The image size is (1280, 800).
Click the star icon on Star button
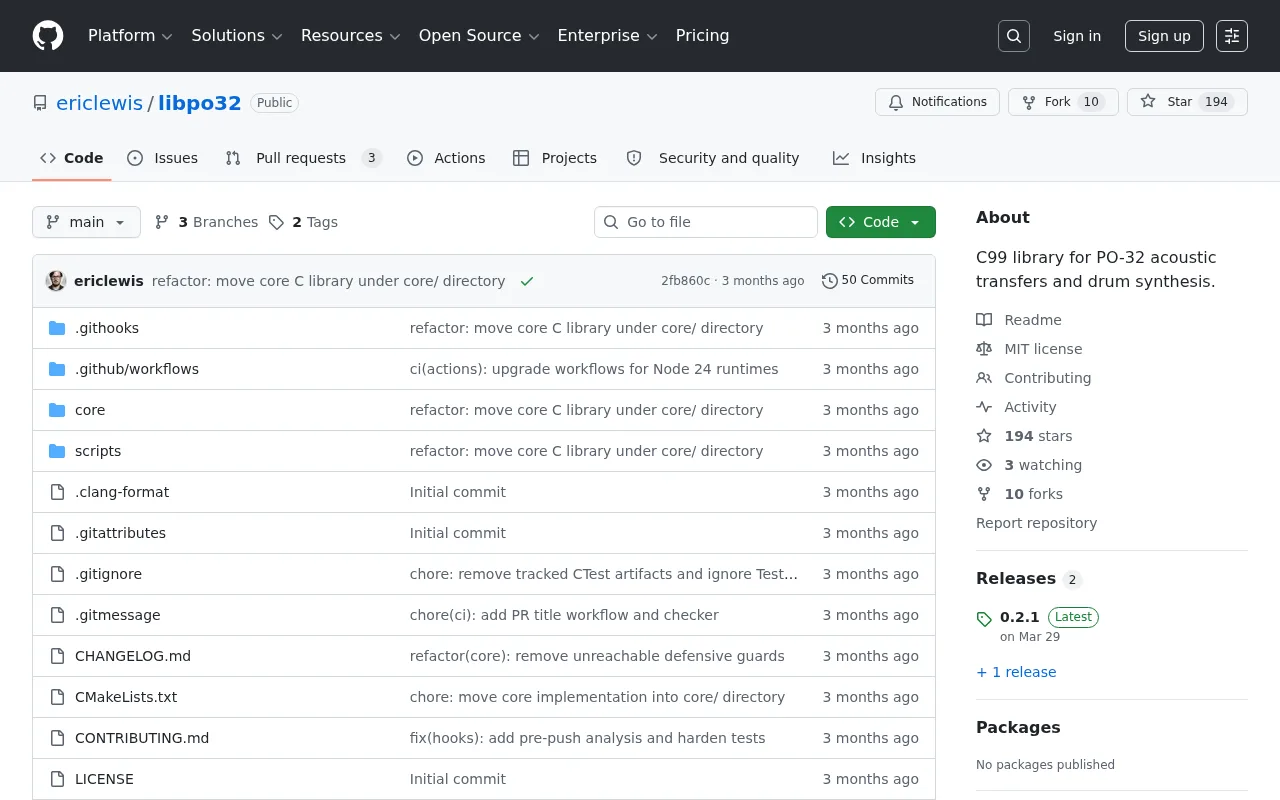click(x=1148, y=102)
